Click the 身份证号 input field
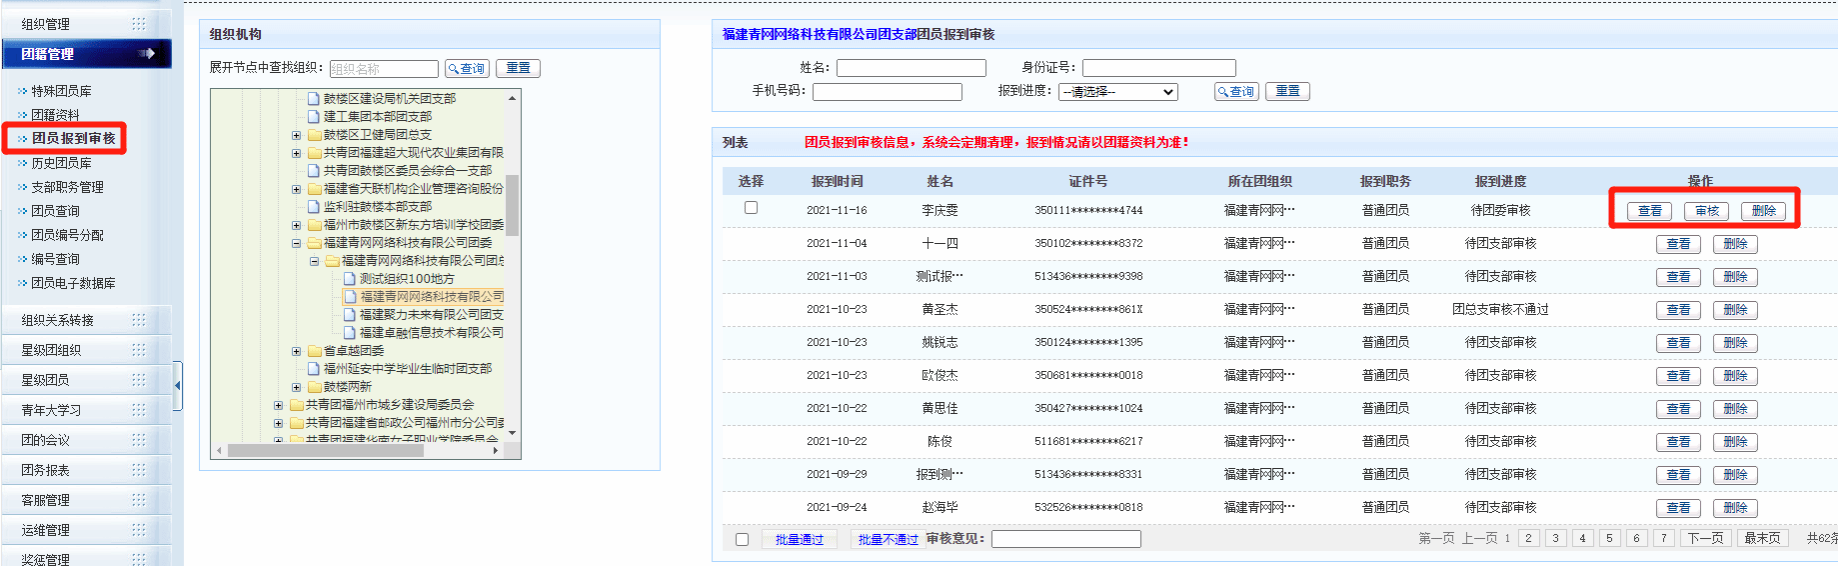Screen dimensions: 1838x566 point(1158,68)
